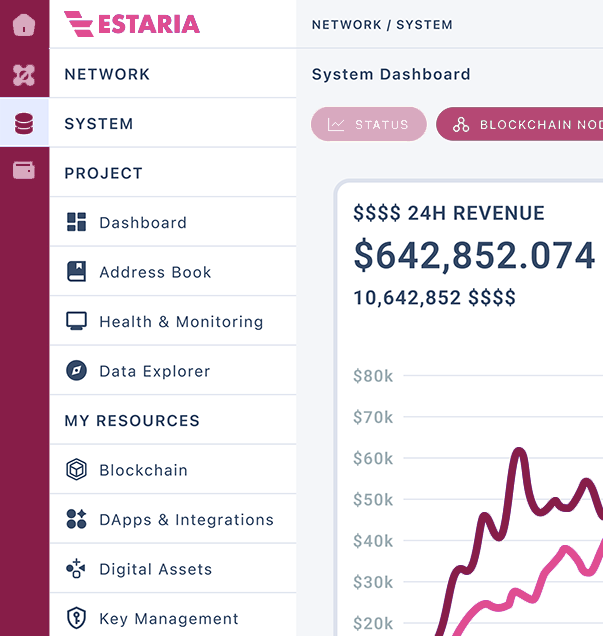Click the chart icon in Status tab
Screen dimensions: 603x636
tap(336, 125)
